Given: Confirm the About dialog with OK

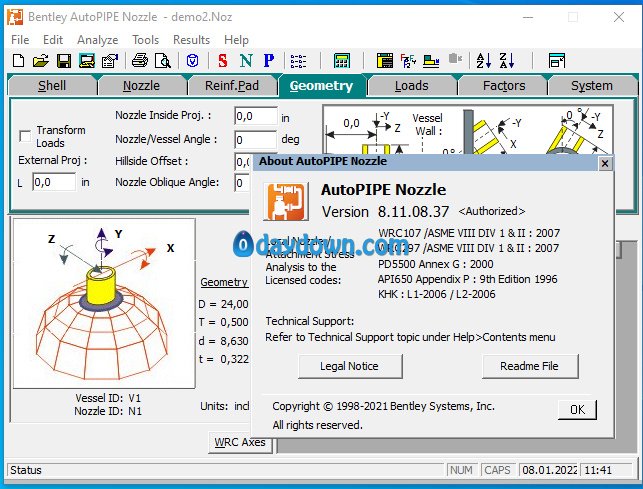Looking at the screenshot, I should click(x=577, y=409).
